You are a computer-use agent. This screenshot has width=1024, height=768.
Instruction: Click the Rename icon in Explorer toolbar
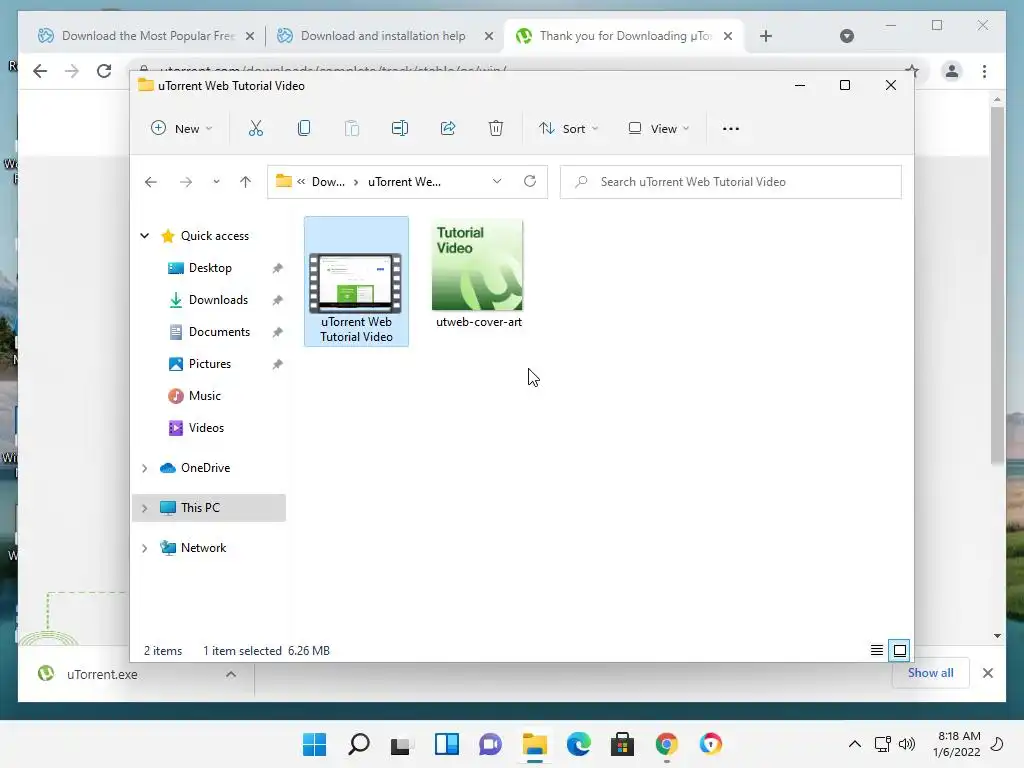[400, 129]
